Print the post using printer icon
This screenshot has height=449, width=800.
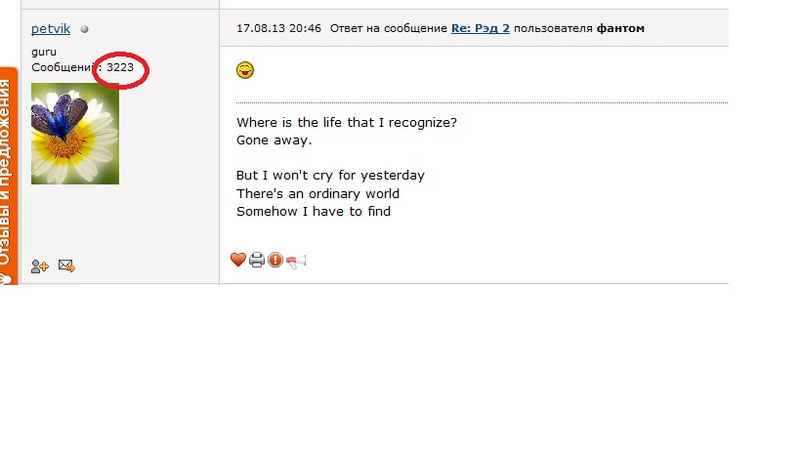257,260
